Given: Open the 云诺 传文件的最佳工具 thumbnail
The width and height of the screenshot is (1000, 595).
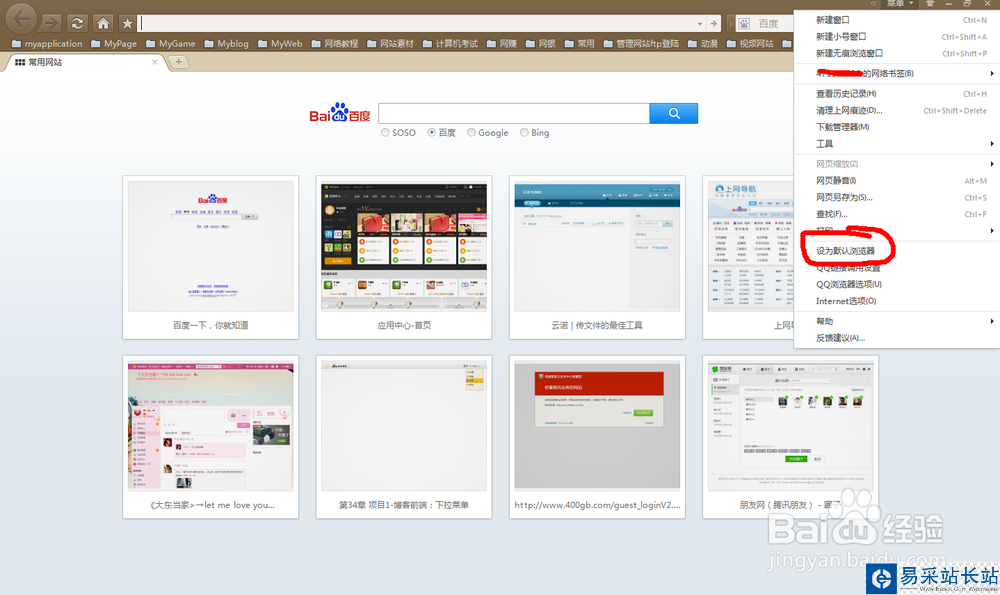Looking at the screenshot, I should click(x=597, y=258).
